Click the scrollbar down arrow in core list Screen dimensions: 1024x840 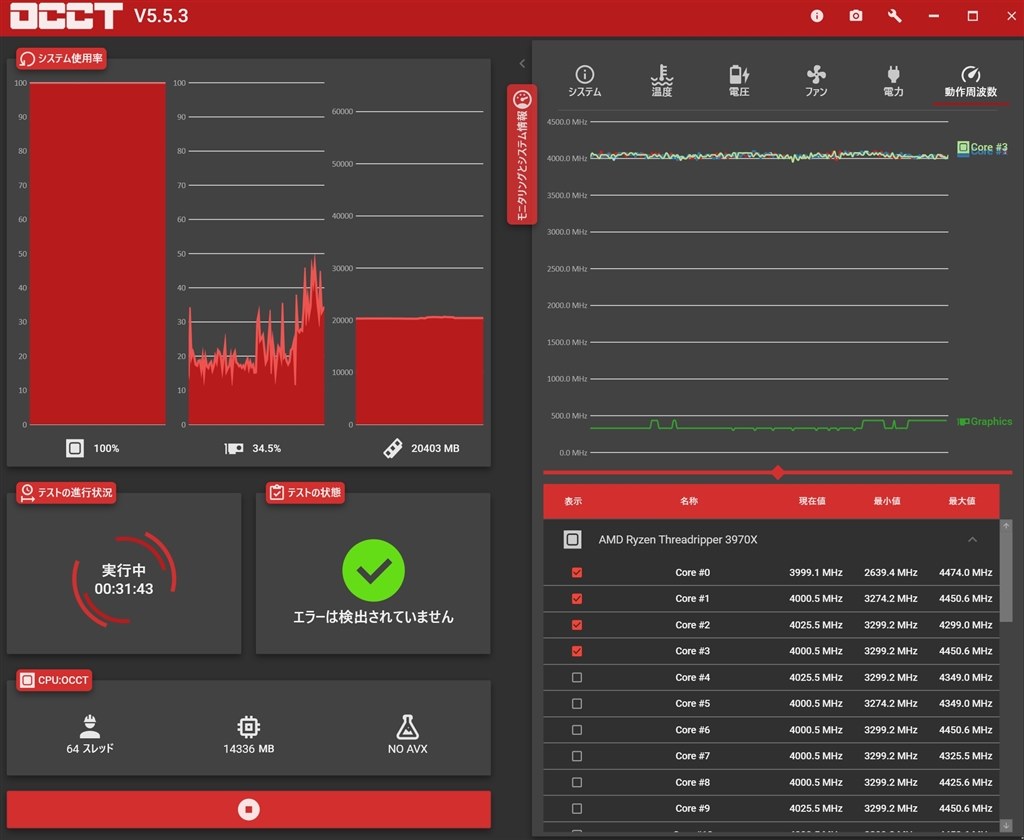1006,826
